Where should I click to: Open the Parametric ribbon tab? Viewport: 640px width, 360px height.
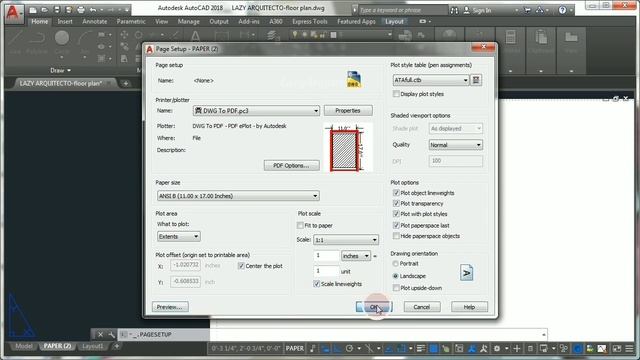point(131,22)
